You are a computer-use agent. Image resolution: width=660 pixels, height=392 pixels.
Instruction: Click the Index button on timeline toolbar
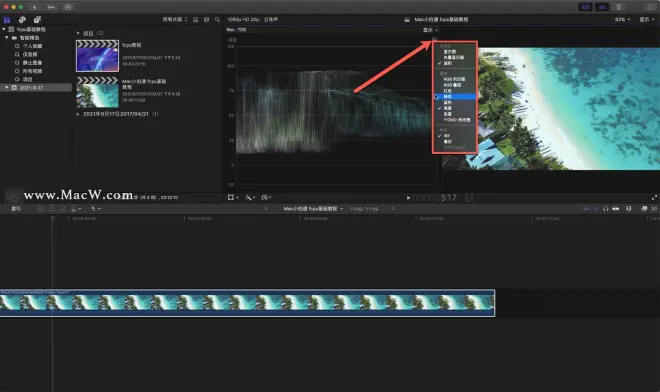coord(16,208)
